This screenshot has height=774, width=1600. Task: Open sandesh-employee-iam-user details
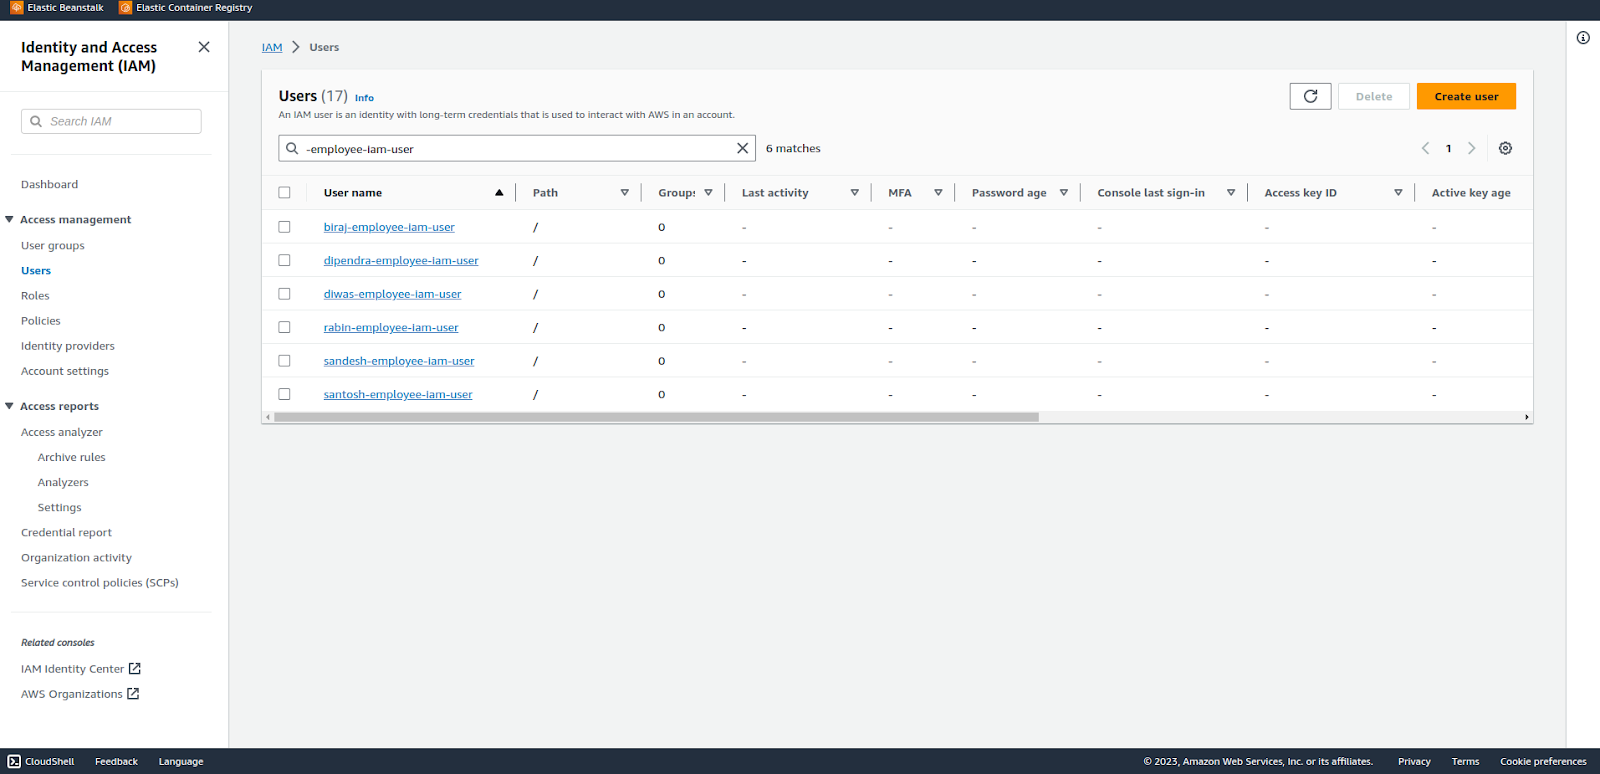(x=399, y=361)
